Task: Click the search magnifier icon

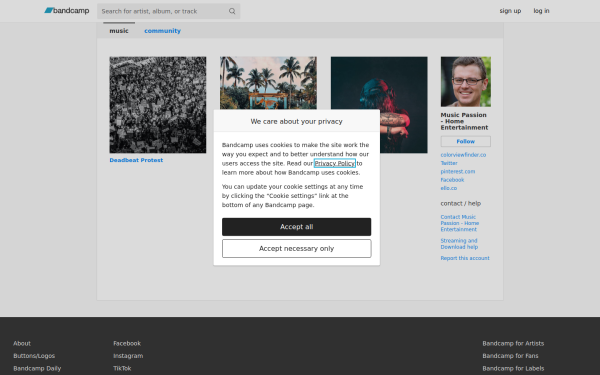Action: coord(232,11)
